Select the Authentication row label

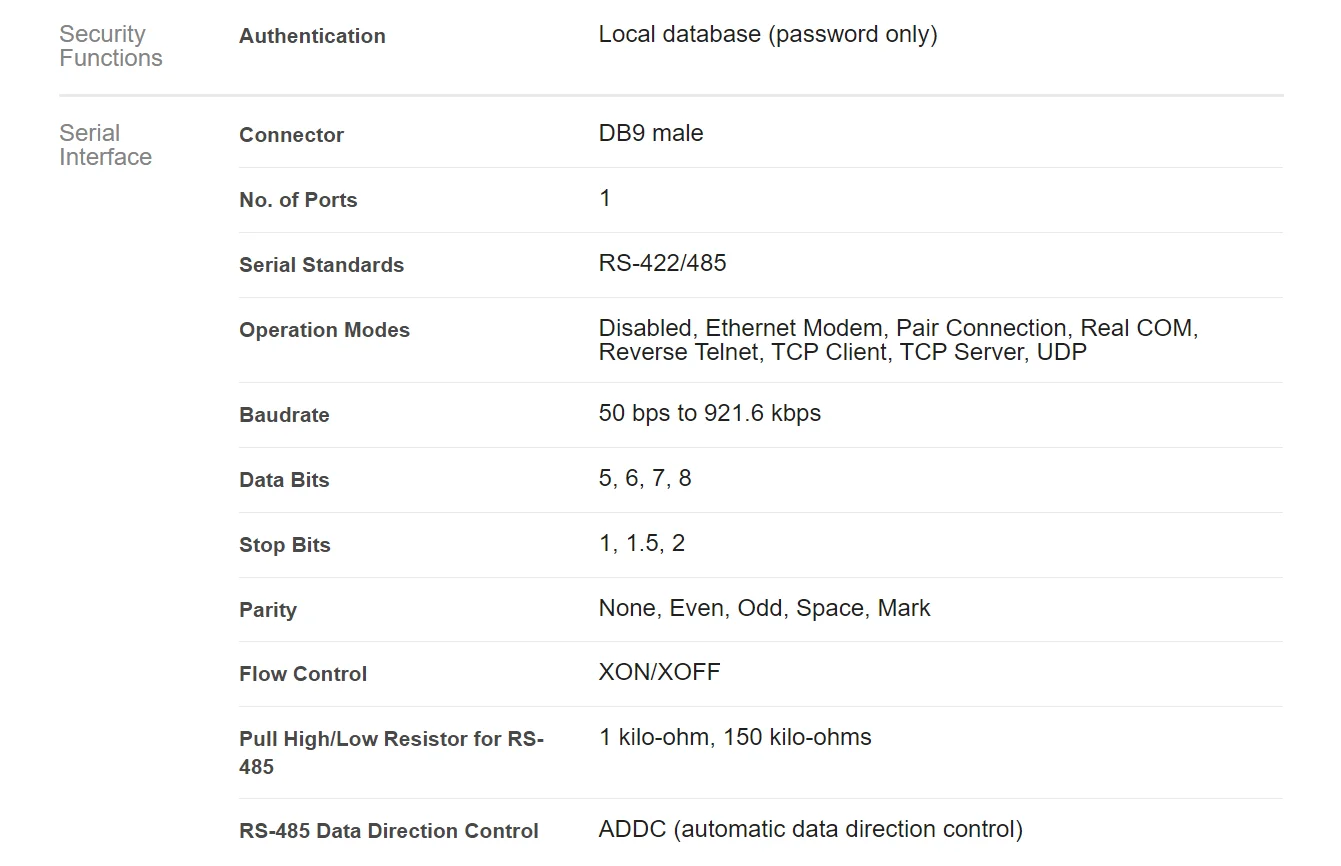tap(312, 36)
